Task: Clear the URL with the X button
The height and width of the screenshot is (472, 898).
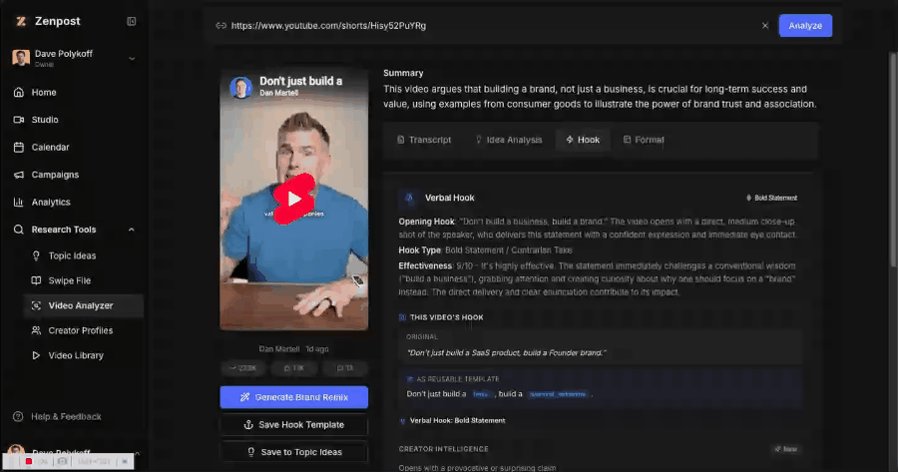Action: tap(765, 26)
